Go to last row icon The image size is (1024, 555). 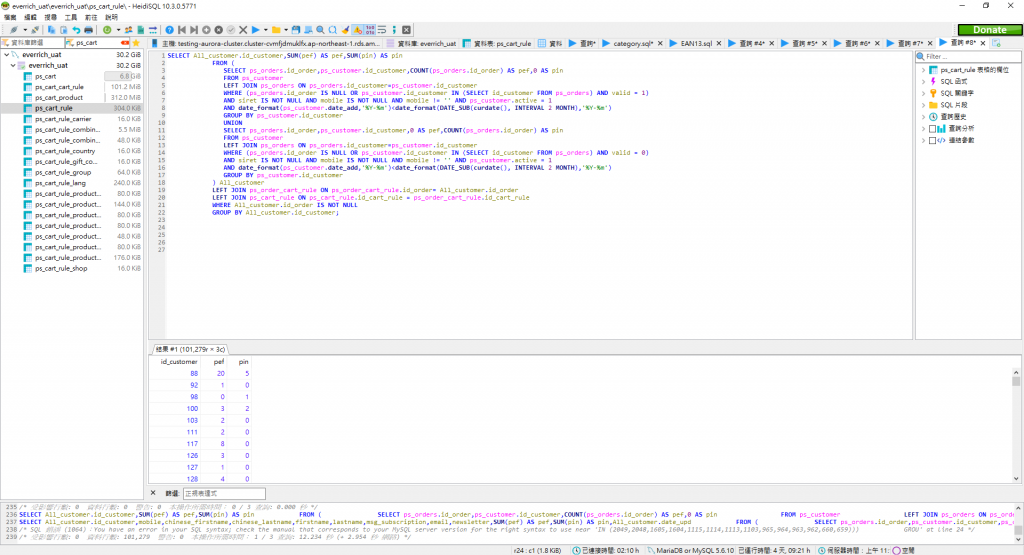pyautogui.click(x=194, y=30)
